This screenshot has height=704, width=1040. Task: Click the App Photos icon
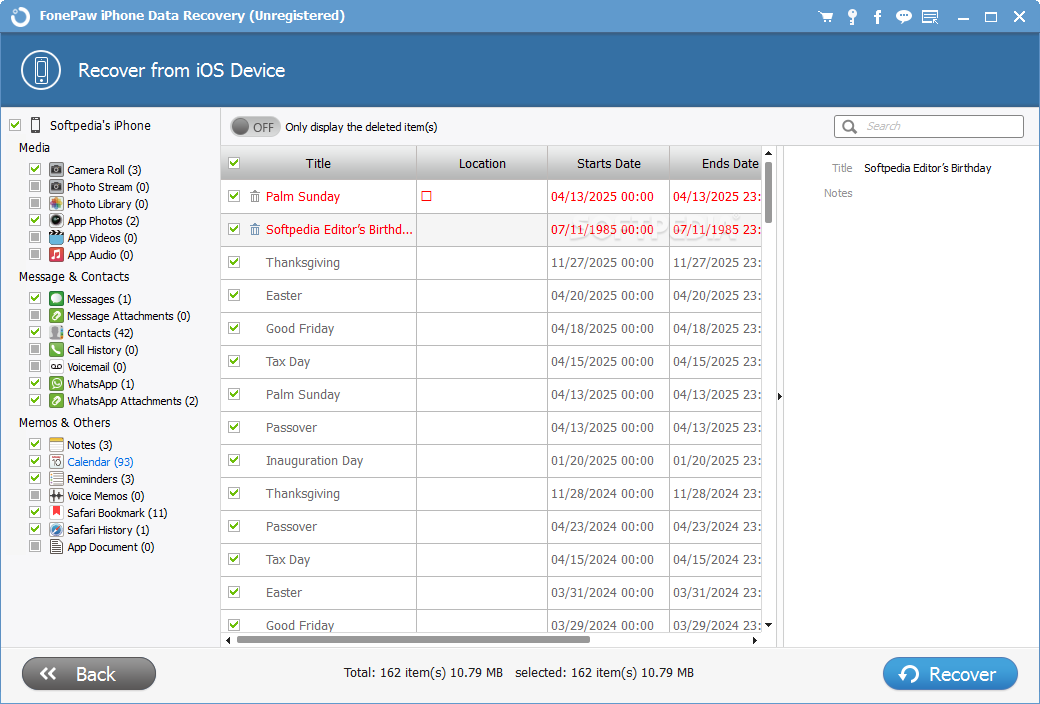[x=56, y=220]
